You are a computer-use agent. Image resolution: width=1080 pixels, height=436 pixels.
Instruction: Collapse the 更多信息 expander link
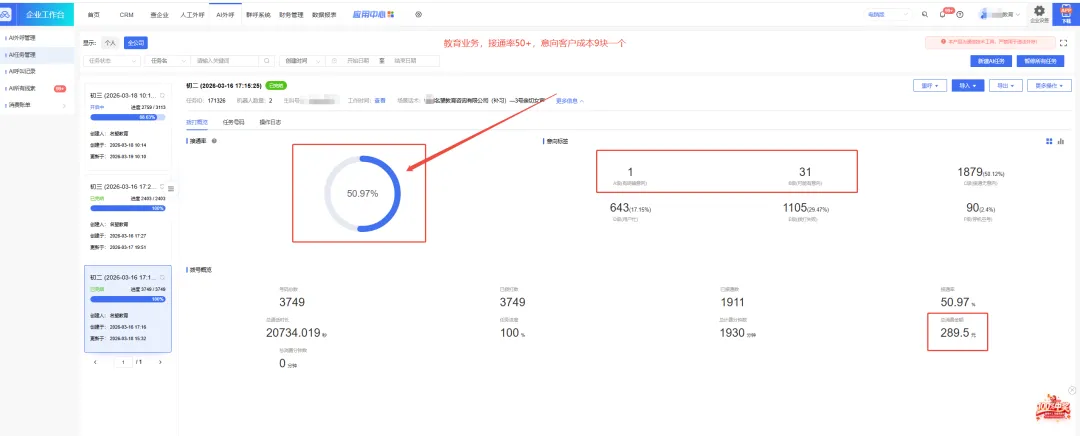(x=570, y=101)
